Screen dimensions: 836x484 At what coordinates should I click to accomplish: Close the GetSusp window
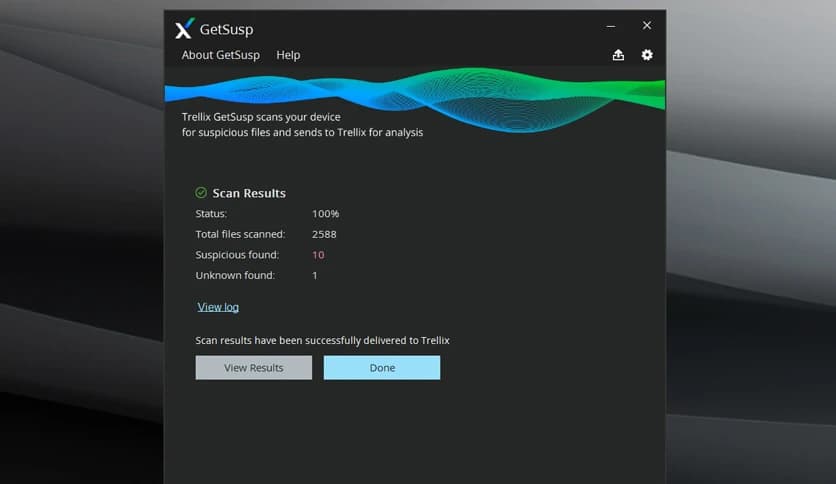click(647, 25)
